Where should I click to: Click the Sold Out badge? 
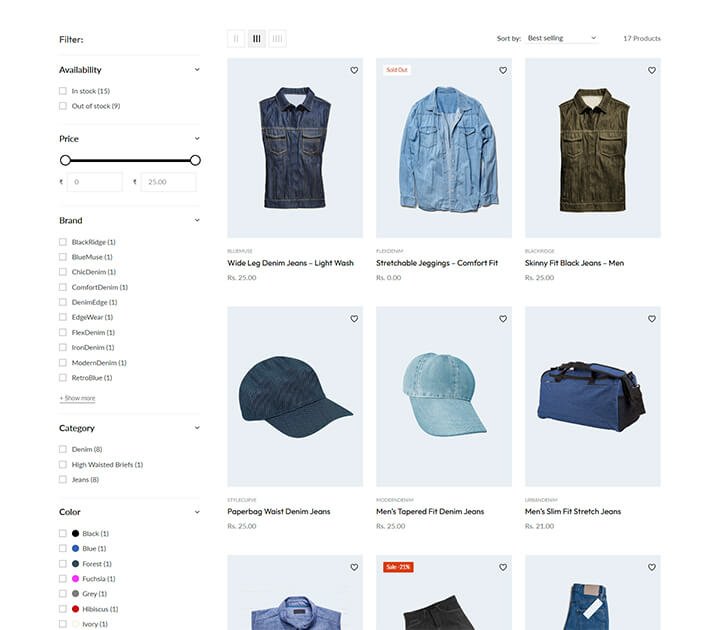397,70
